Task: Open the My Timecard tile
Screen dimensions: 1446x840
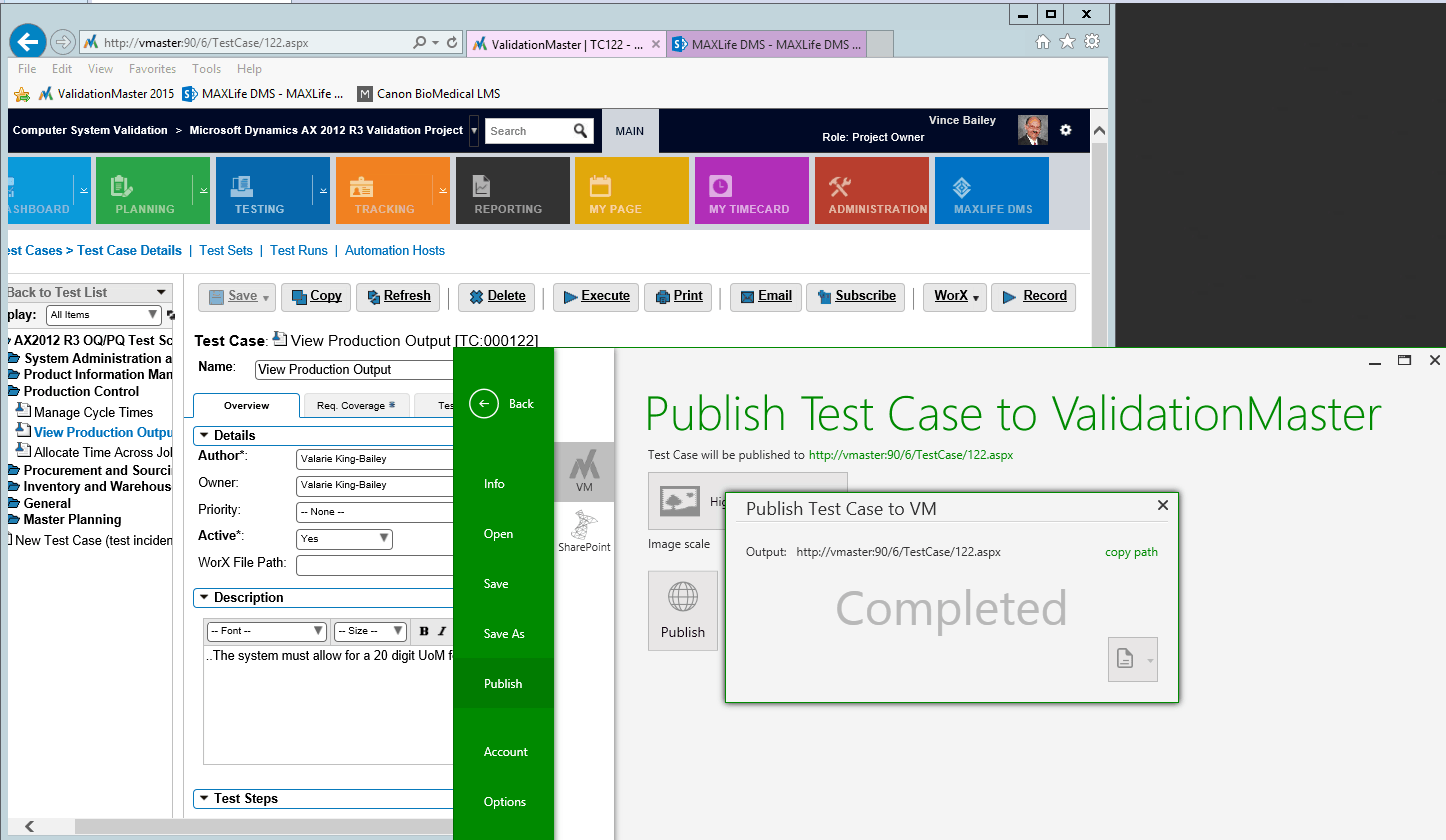Action: coord(752,190)
